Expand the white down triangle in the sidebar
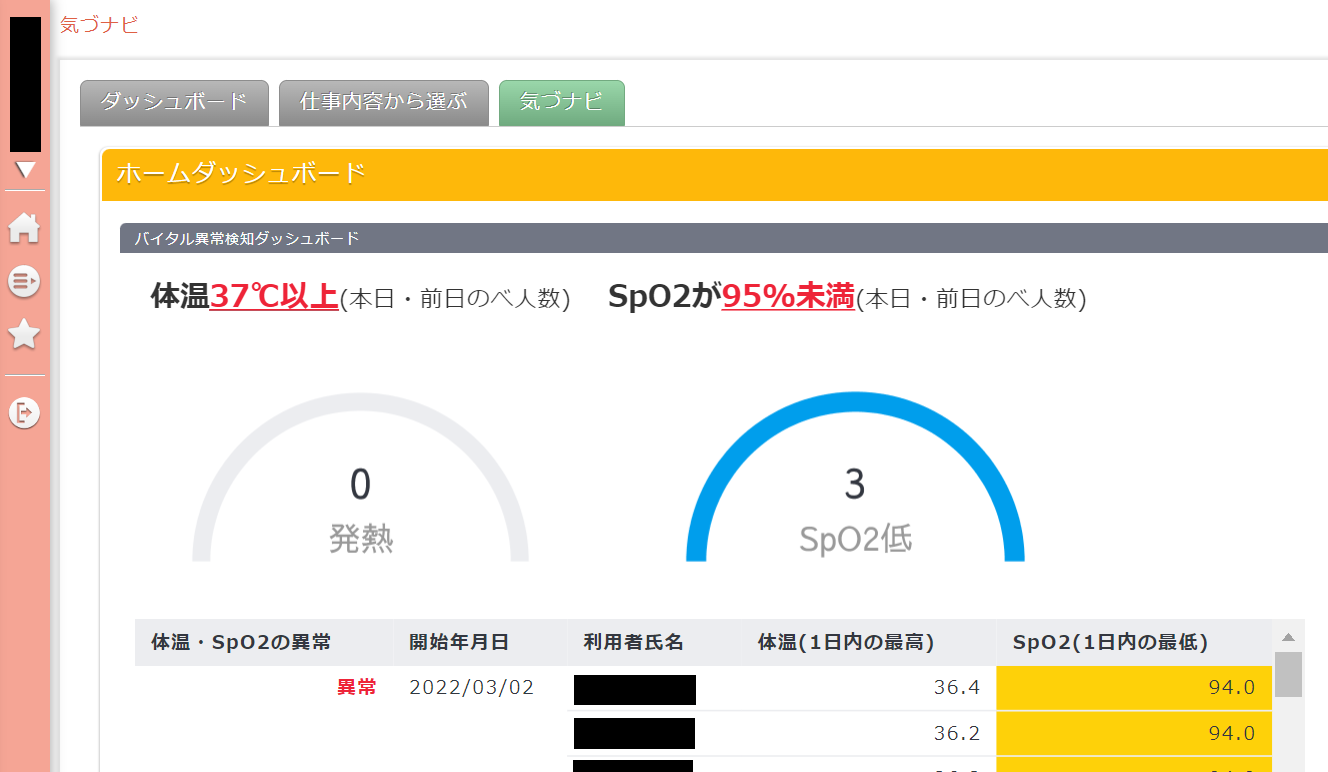Screen dimensions: 1328x772 25,170
